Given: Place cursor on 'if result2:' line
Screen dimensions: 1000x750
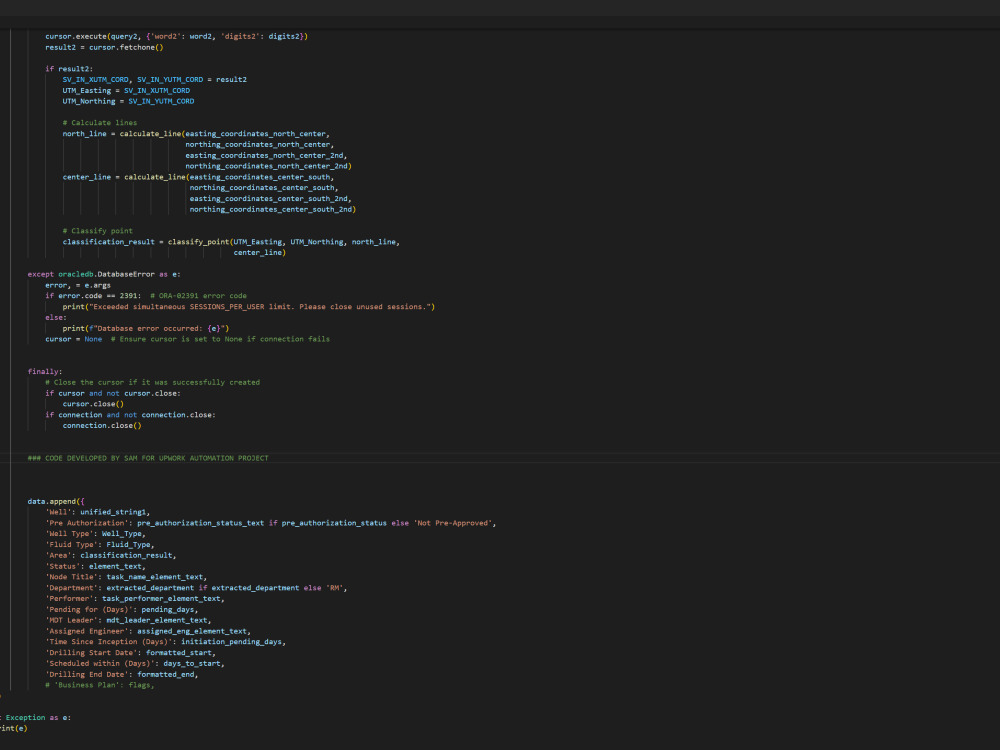Looking at the screenshot, I should point(69,69).
